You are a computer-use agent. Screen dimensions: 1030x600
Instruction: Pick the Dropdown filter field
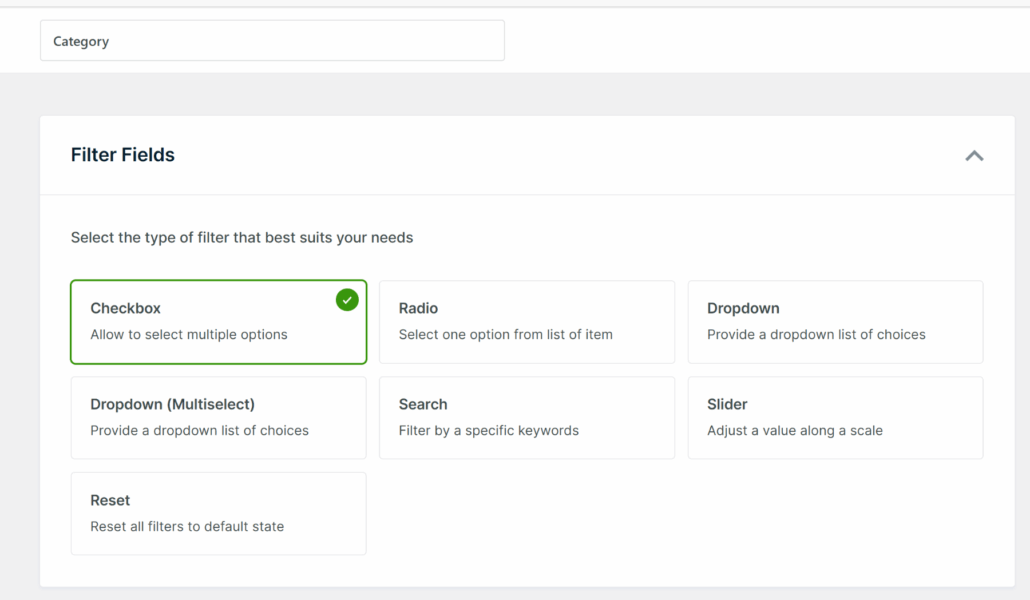(x=835, y=321)
